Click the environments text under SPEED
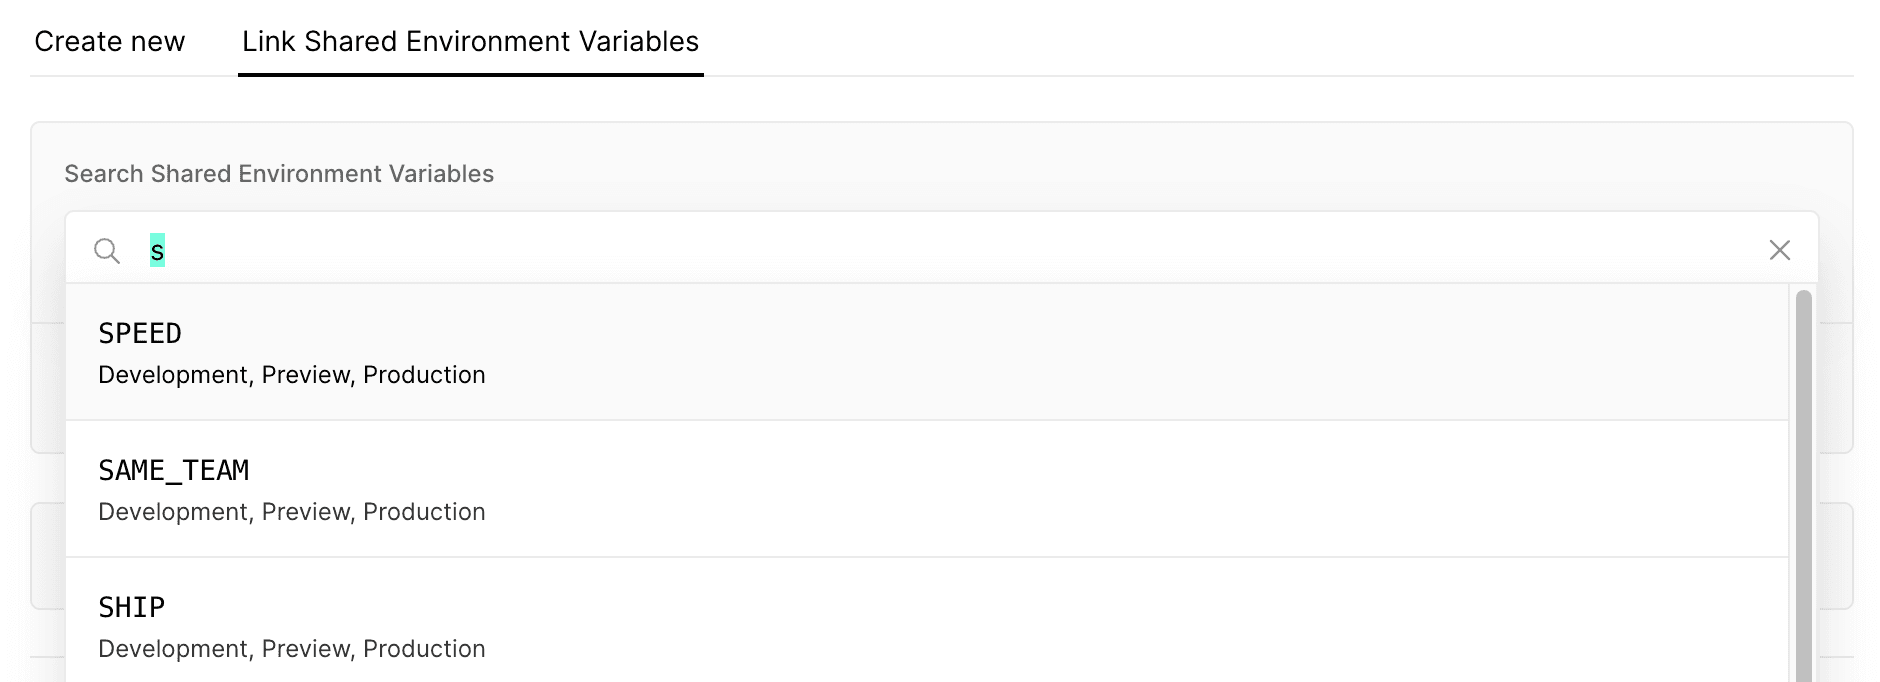Image resolution: width=1880 pixels, height=682 pixels. click(x=292, y=375)
